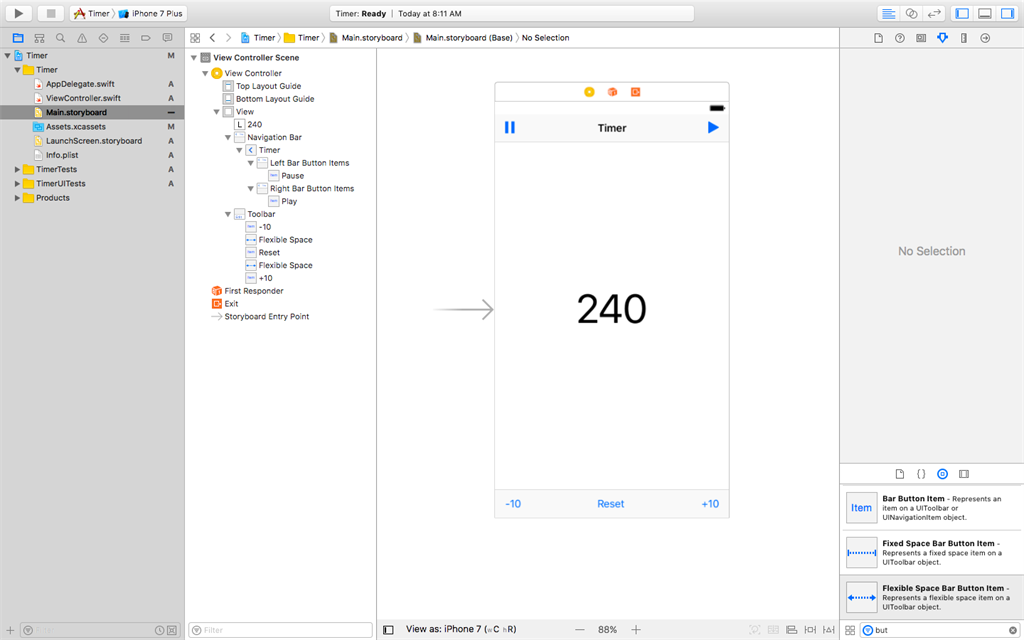
Task: Show the Quick Help inspector
Action: pyautogui.click(x=900, y=38)
